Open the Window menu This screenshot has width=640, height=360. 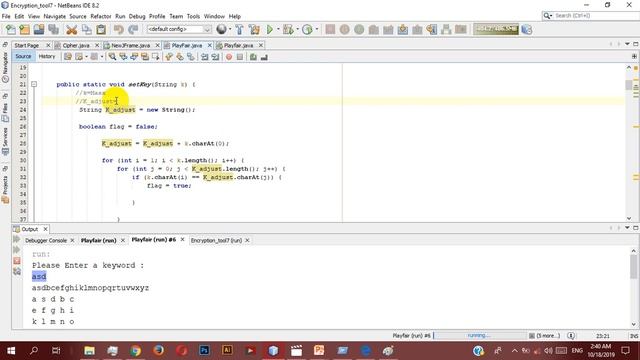pyautogui.click(x=214, y=16)
